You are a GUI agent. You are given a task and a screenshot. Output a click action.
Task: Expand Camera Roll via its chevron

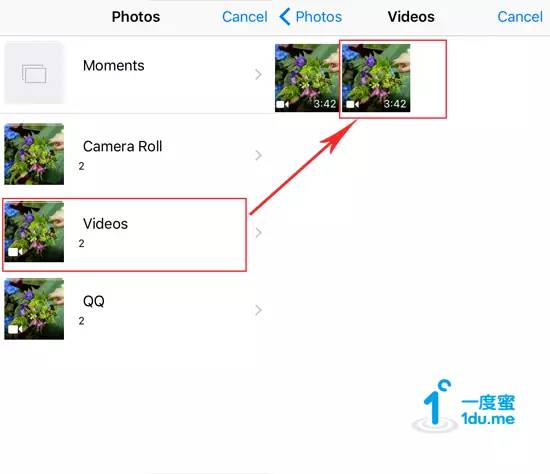pos(259,155)
